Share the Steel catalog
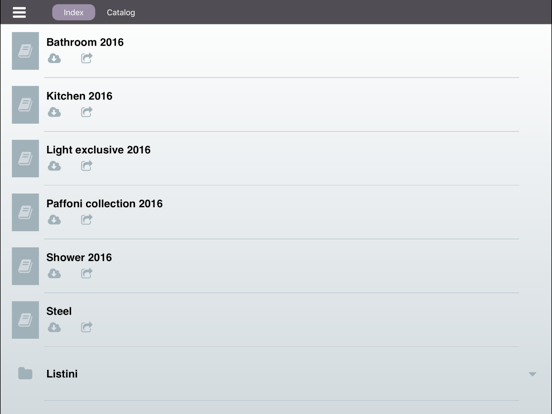Image resolution: width=552 pixels, height=414 pixels. [x=87, y=327]
